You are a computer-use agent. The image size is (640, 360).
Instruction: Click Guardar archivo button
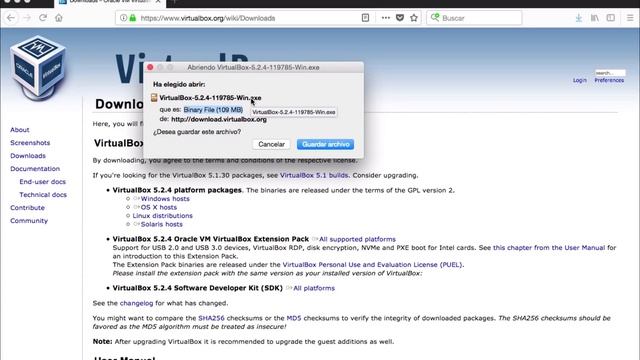tap(325, 144)
